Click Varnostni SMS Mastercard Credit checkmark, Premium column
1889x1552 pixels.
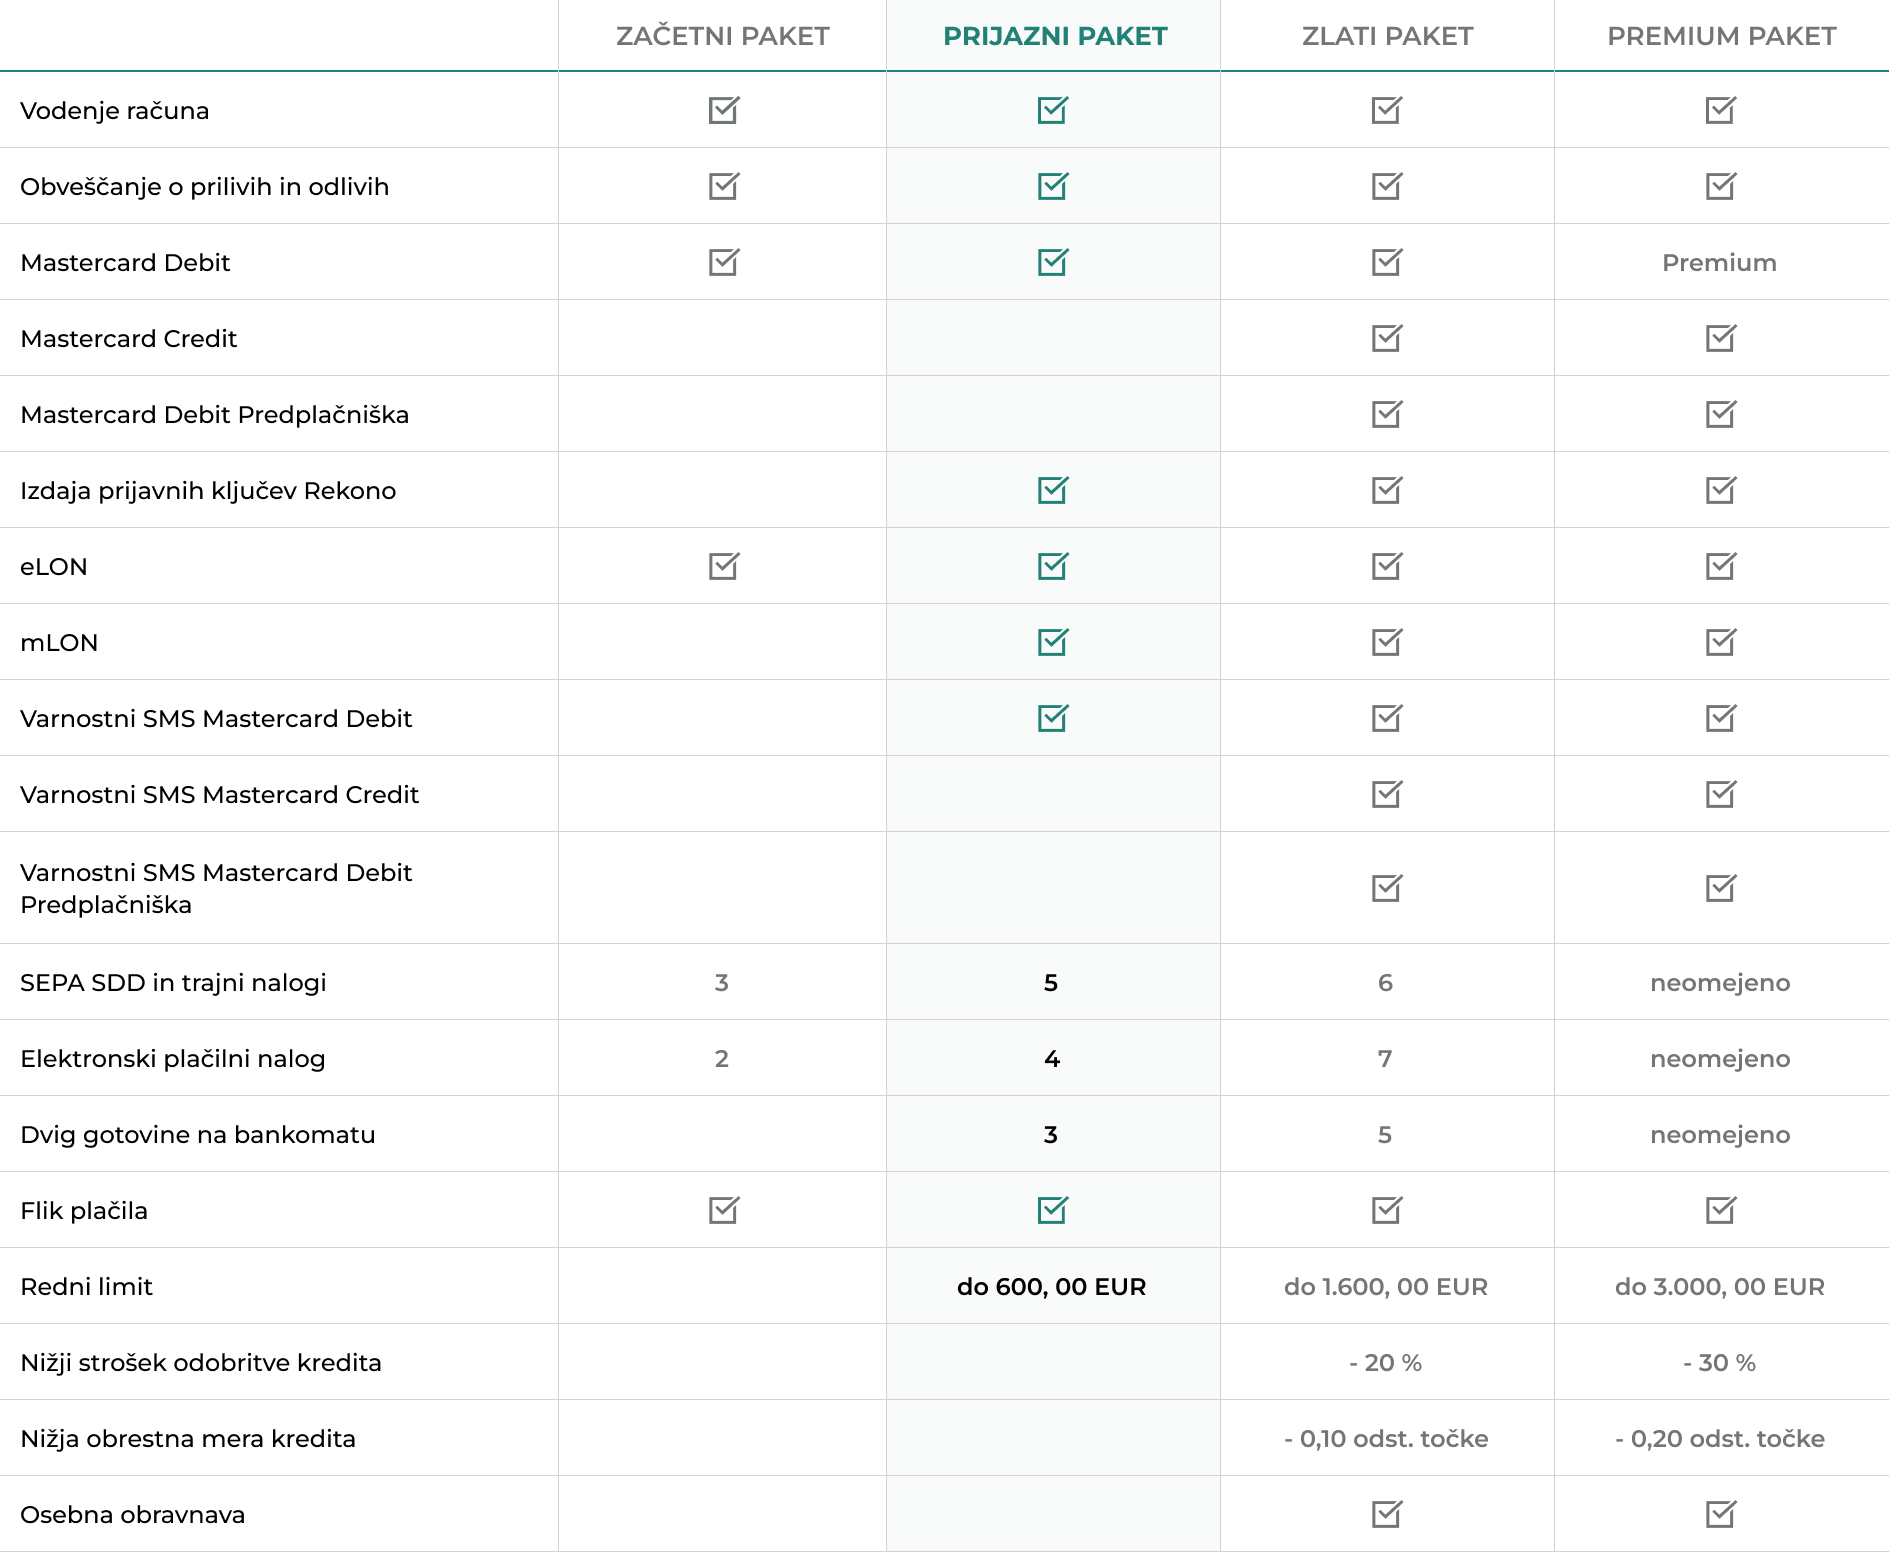click(x=1720, y=794)
